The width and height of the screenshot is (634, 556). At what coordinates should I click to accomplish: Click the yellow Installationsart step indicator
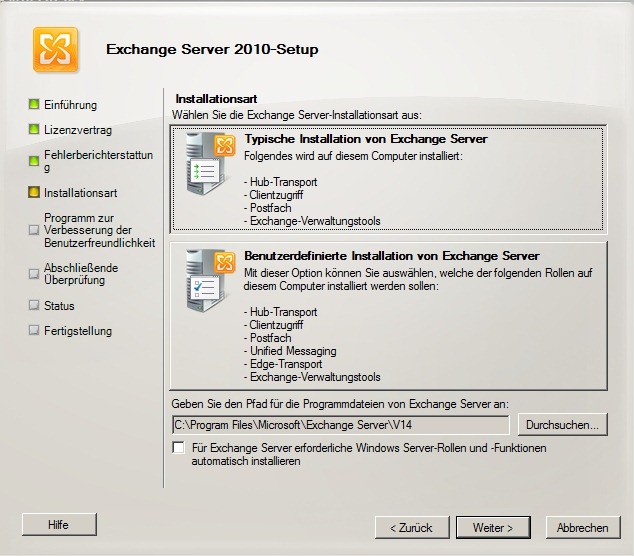tap(34, 192)
